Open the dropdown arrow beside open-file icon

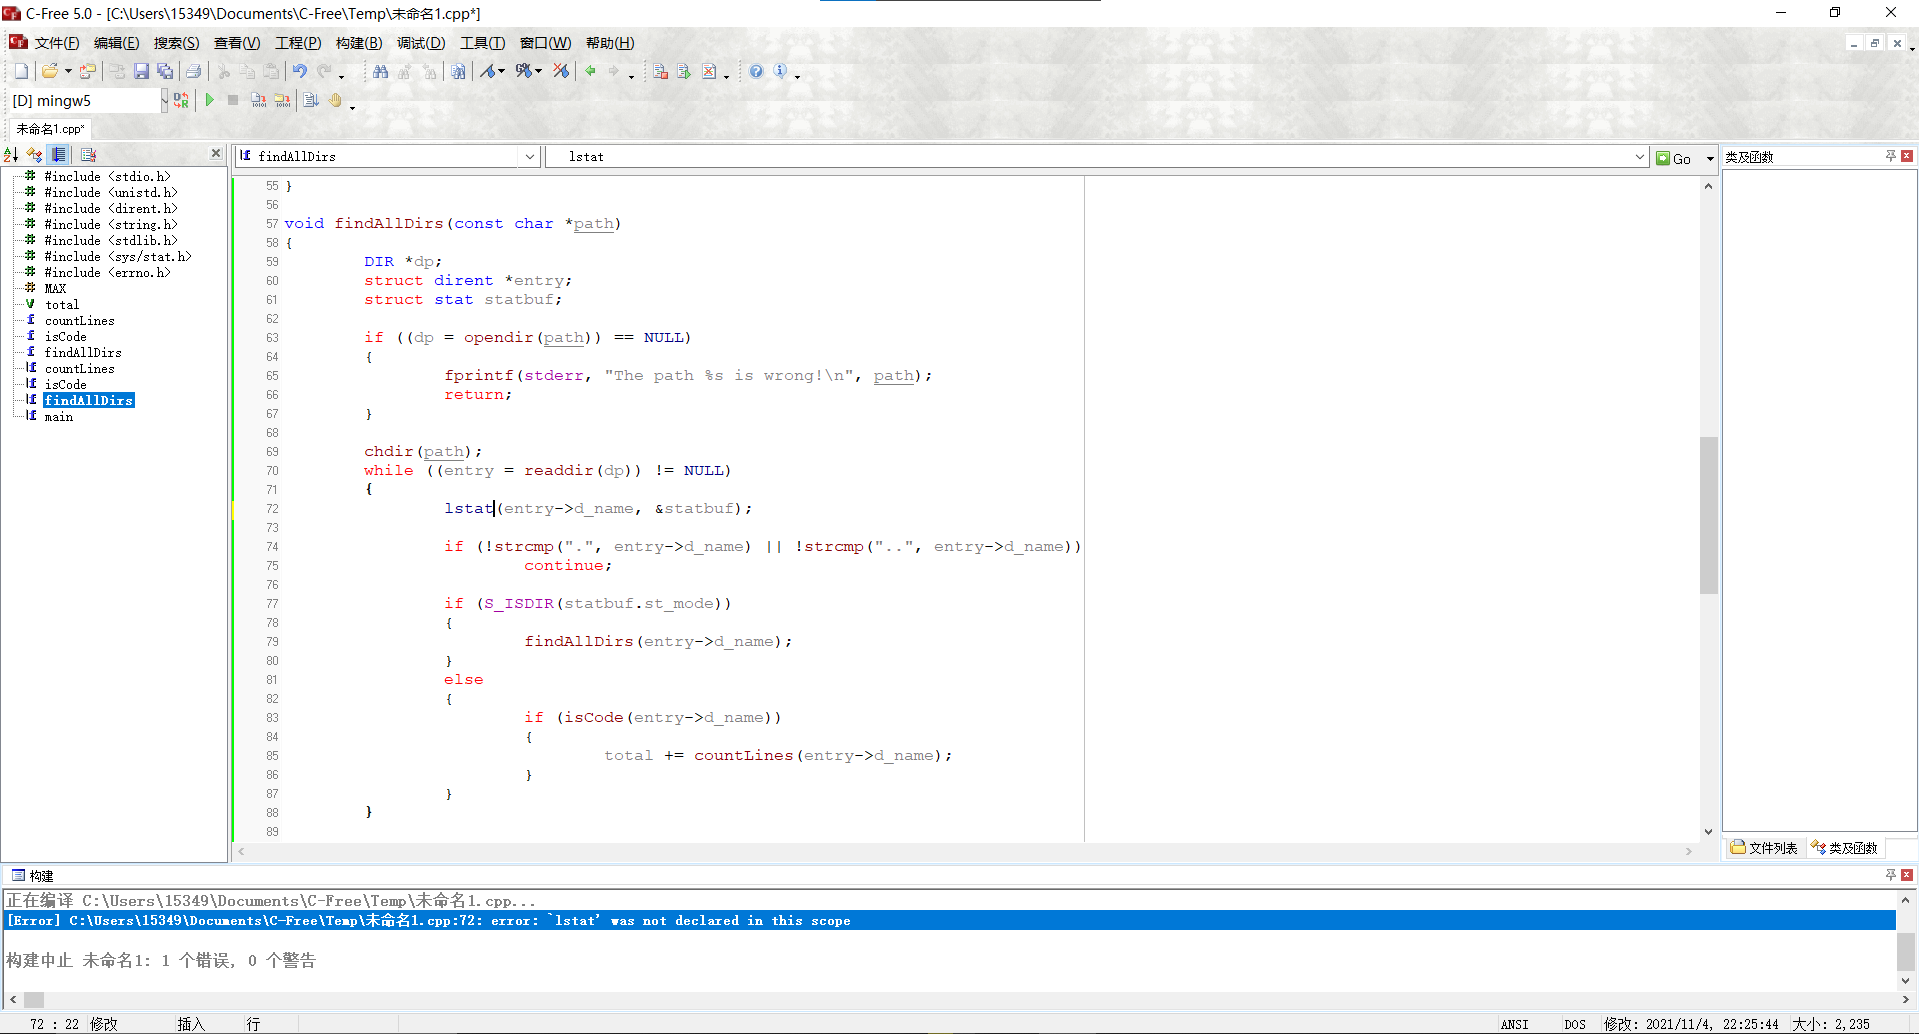68,71
